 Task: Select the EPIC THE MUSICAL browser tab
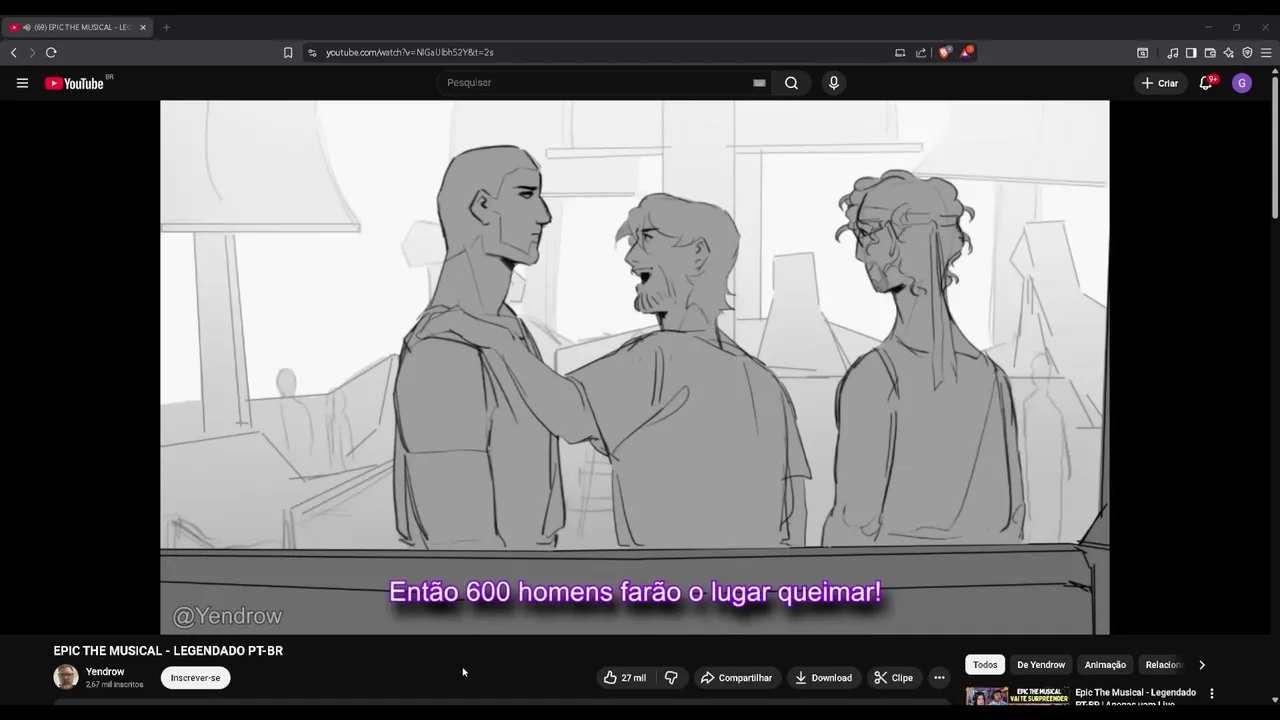click(x=78, y=27)
